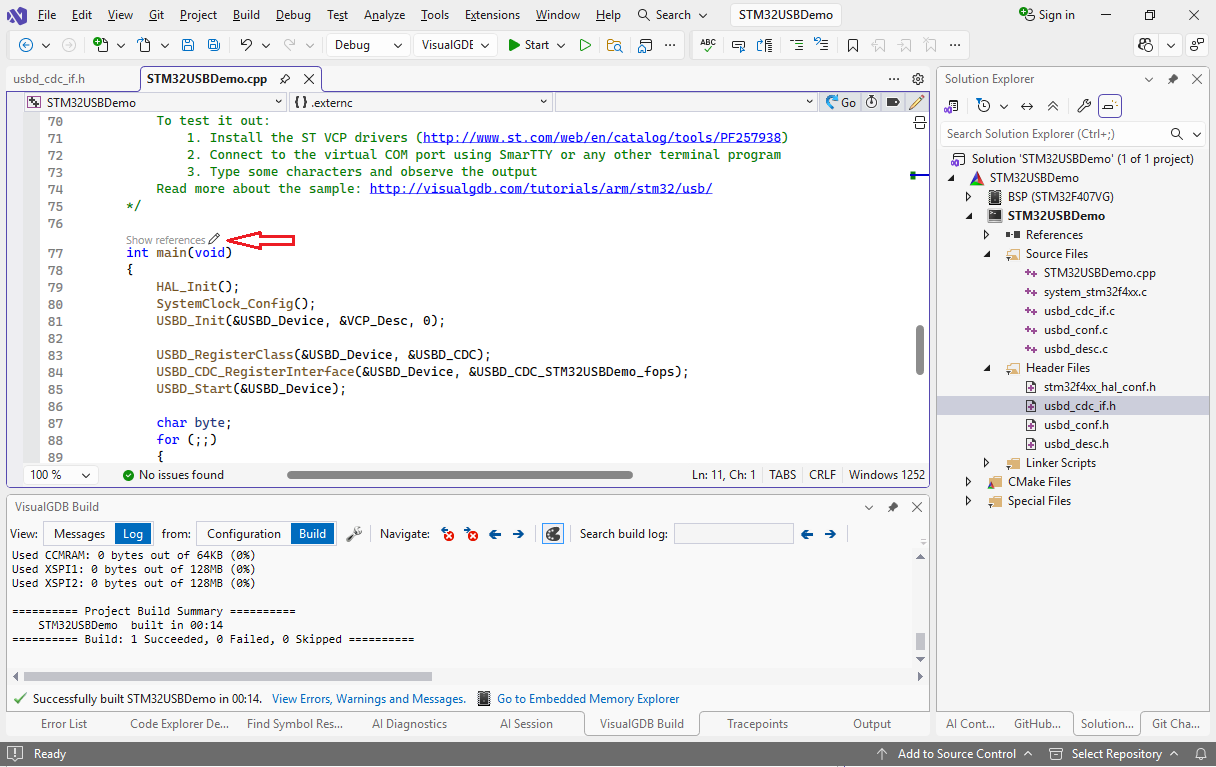Click the Solution Explorer properties wrench icon
The width and height of the screenshot is (1216, 767).
(x=1083, y=106)
